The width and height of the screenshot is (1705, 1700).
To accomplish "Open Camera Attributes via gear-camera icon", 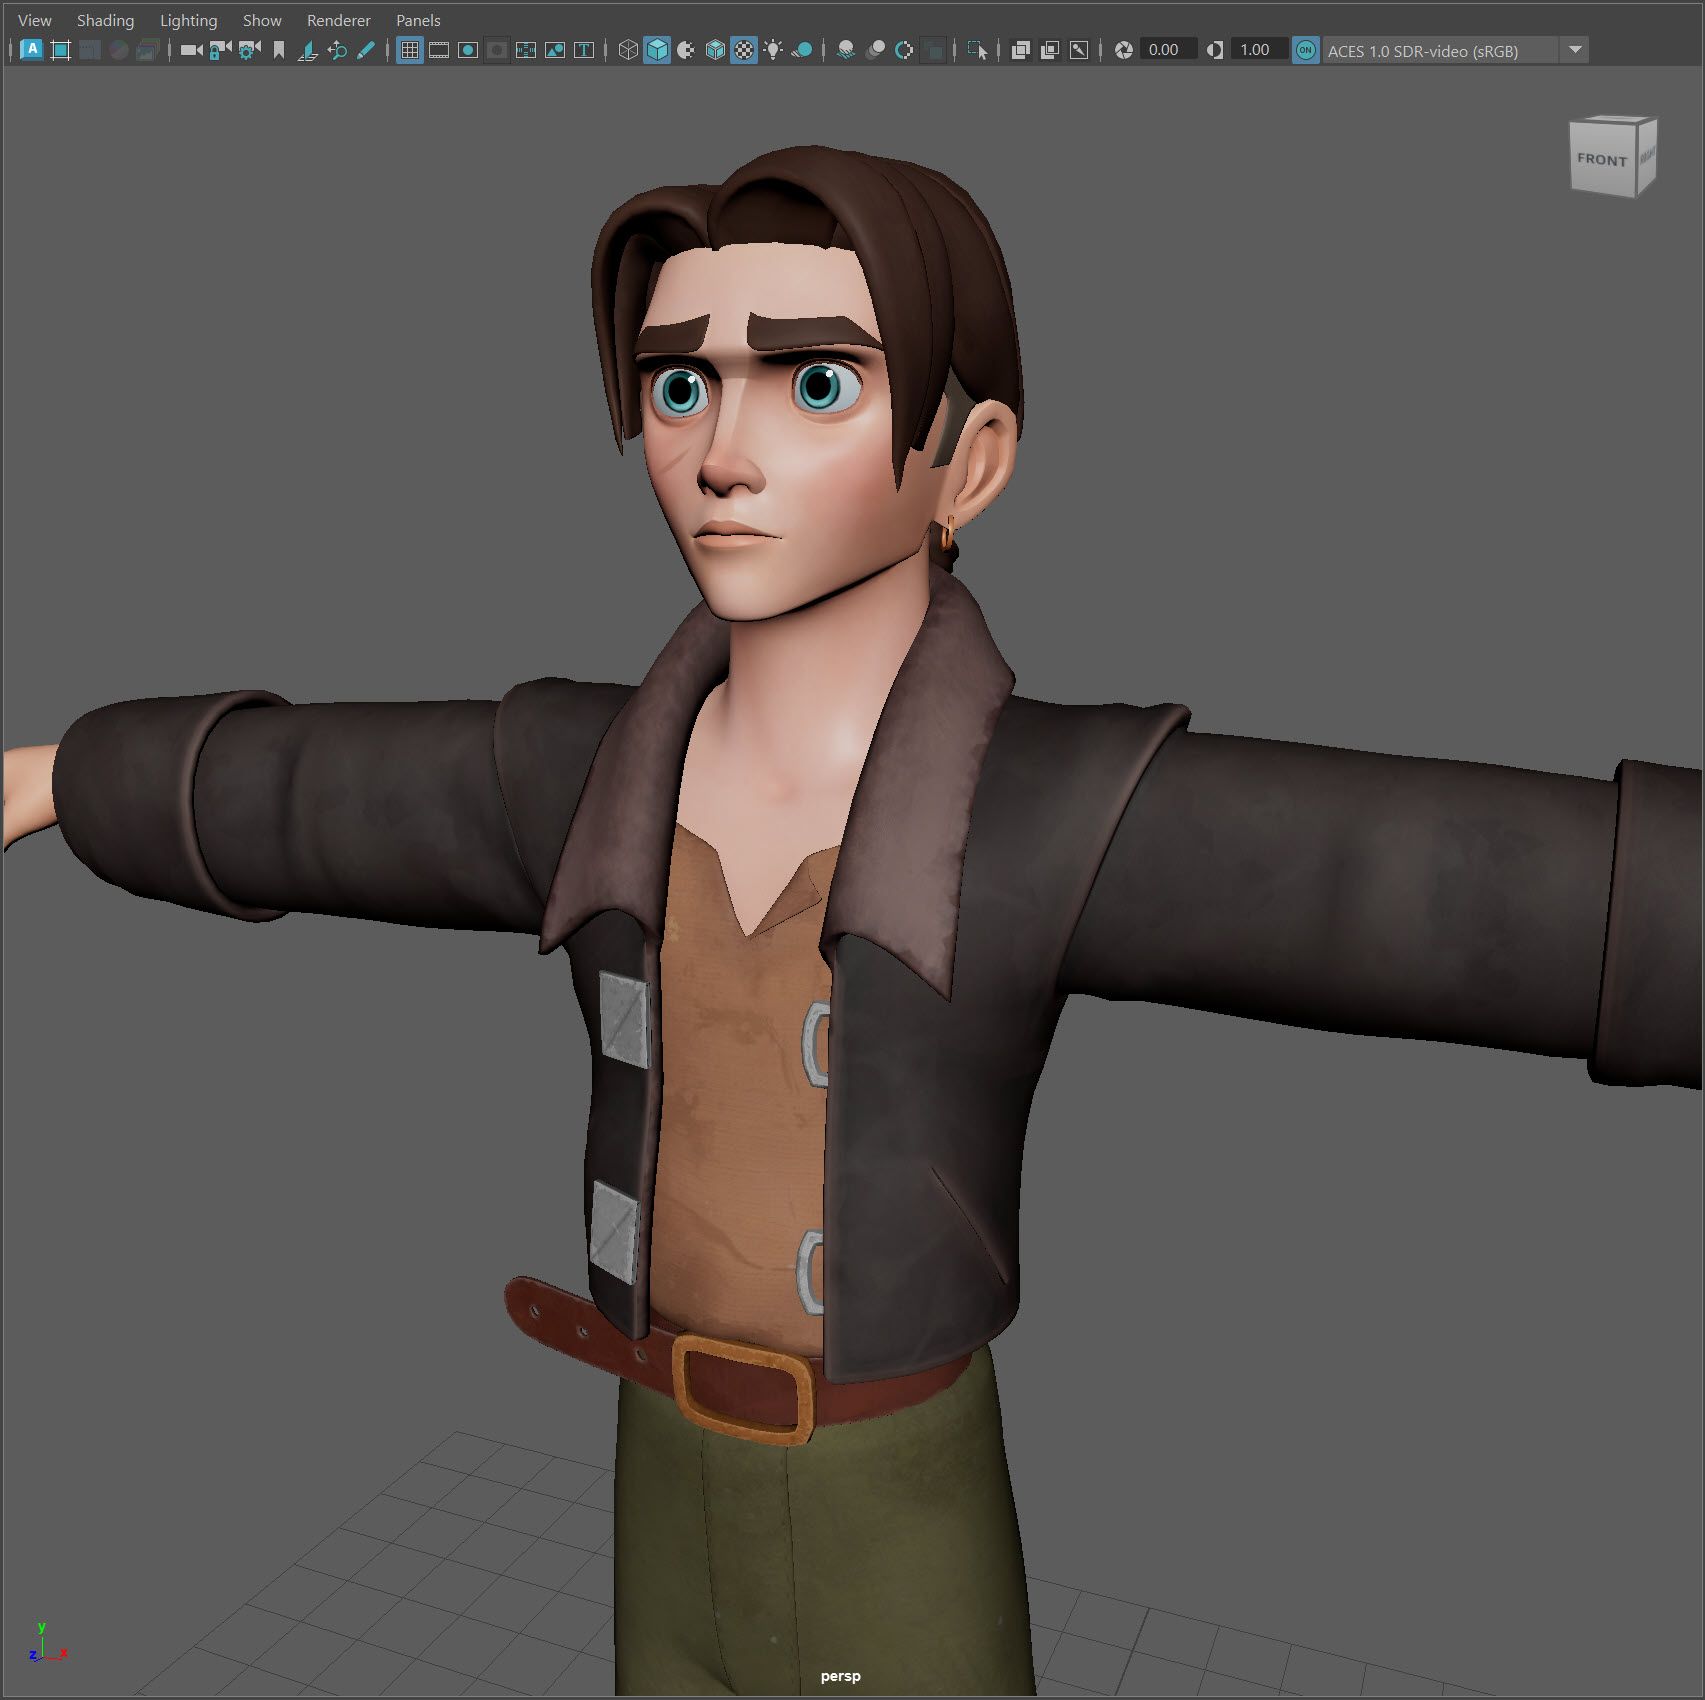I will 250,49.
